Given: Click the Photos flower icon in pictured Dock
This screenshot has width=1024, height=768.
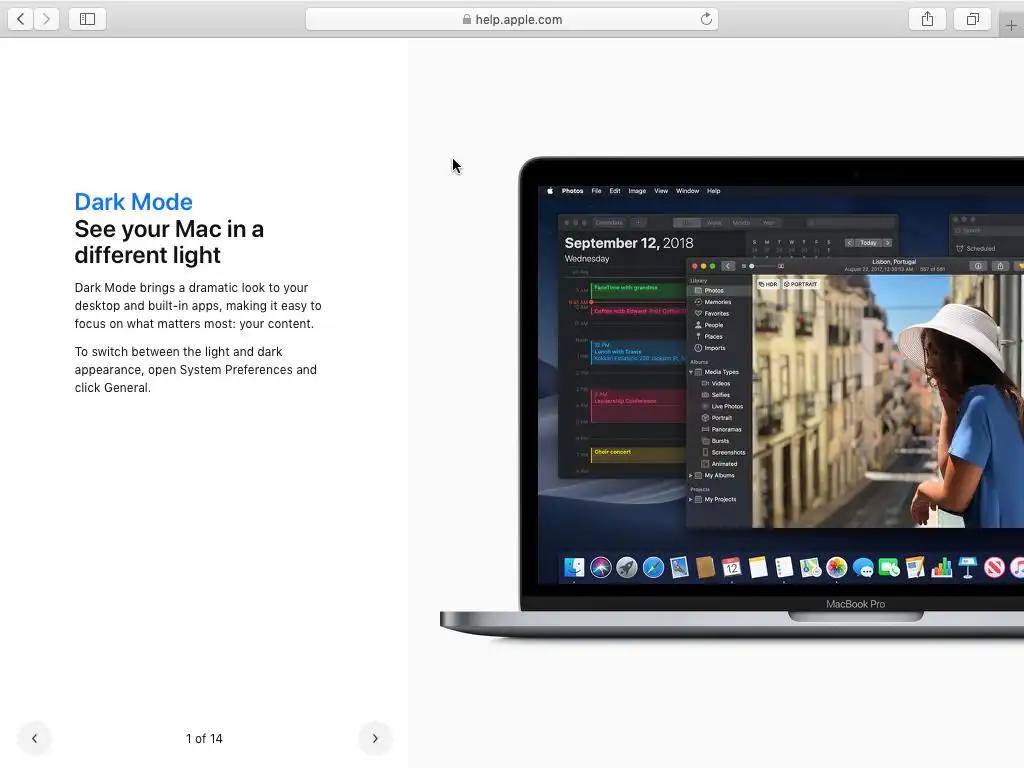Looking at the screenshot, I should 837,568.
